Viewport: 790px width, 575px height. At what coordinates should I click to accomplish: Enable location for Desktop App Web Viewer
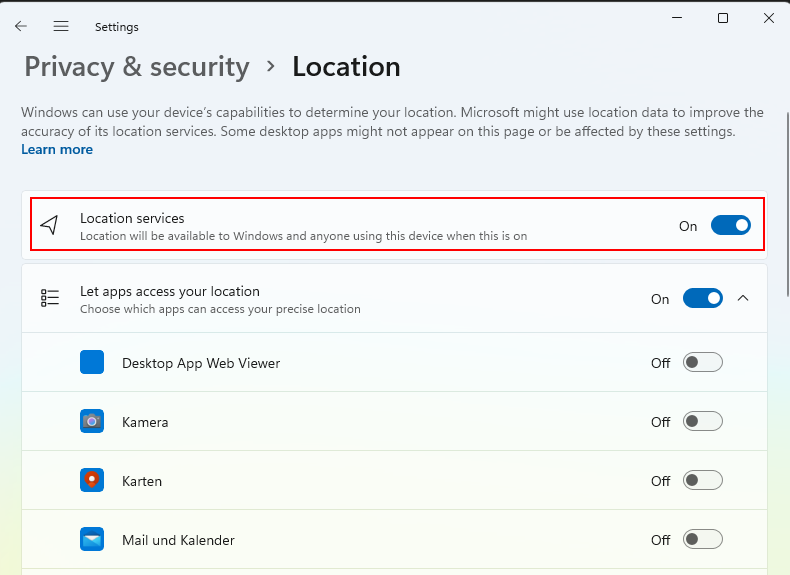pos(702,363)
